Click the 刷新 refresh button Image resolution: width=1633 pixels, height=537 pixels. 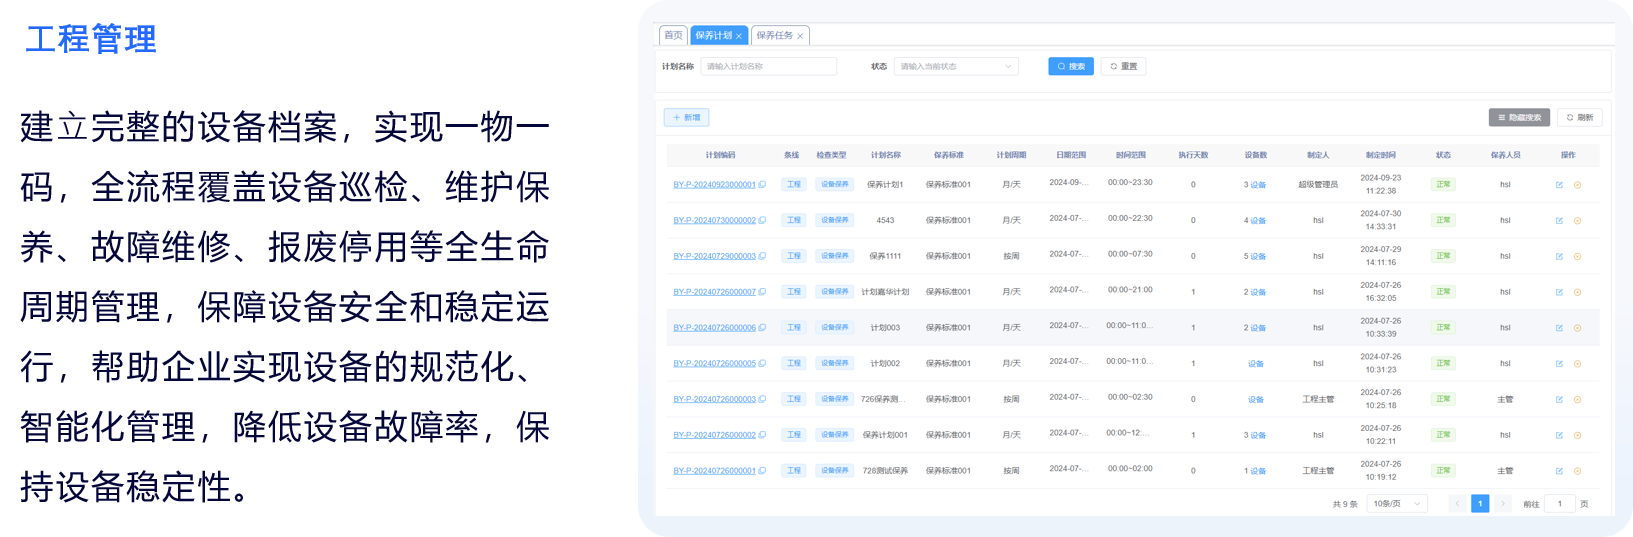[1579, 118]
